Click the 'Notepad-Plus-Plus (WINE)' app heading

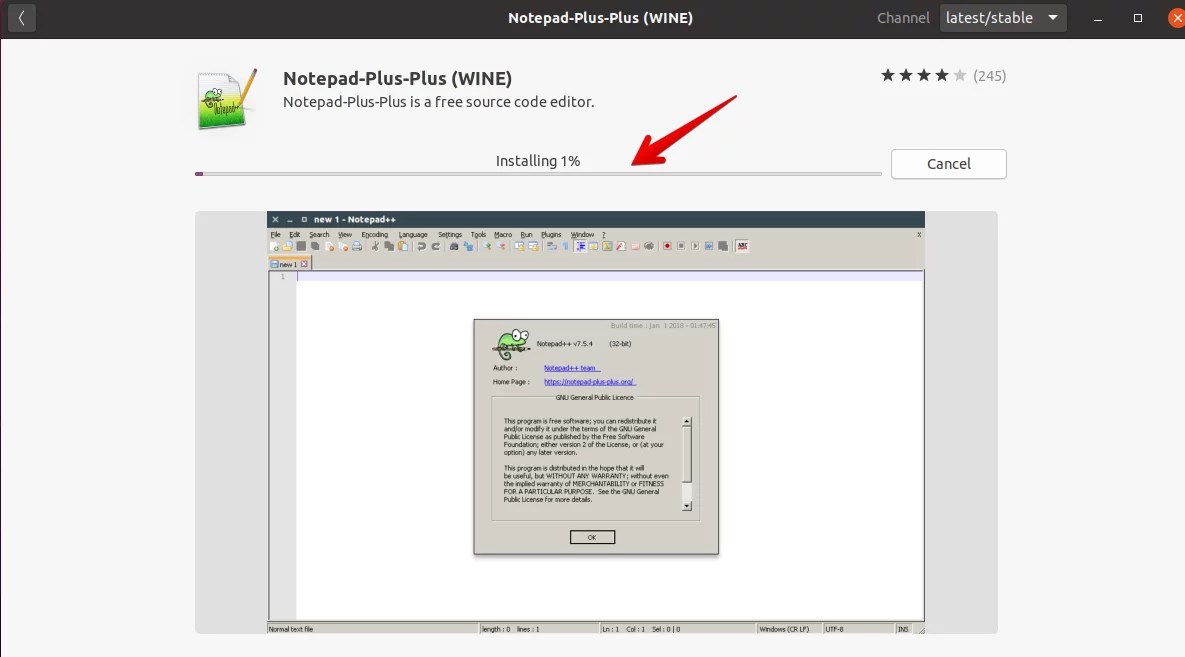398,79
